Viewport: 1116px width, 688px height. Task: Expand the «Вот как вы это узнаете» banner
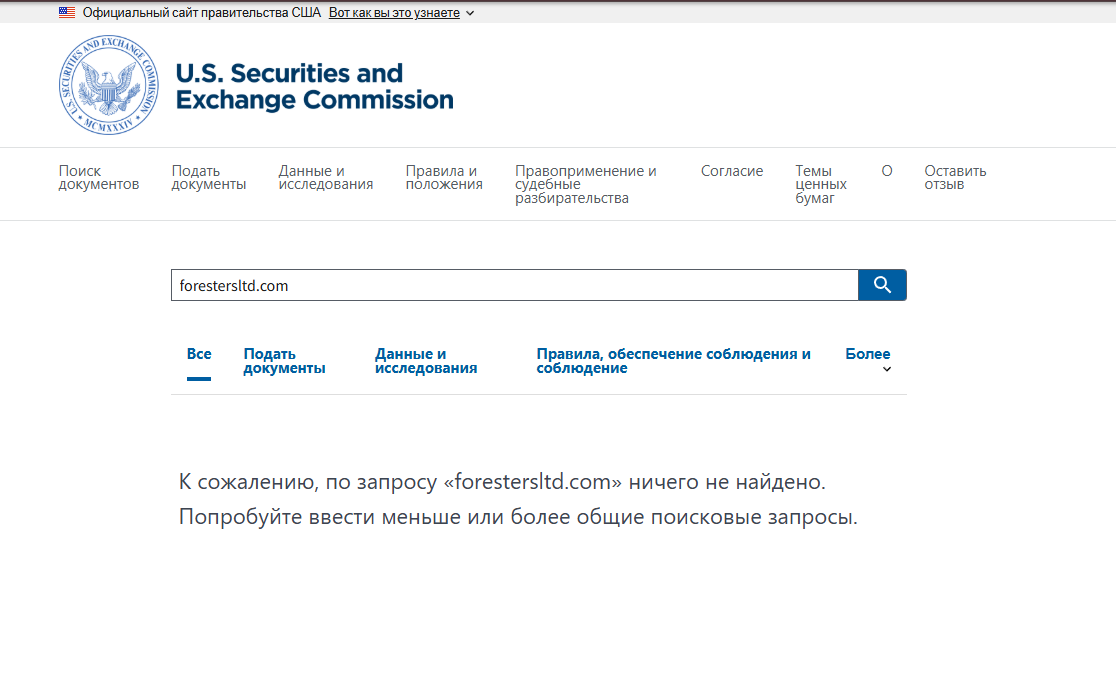pyautogui.click(x=401, y=13)
